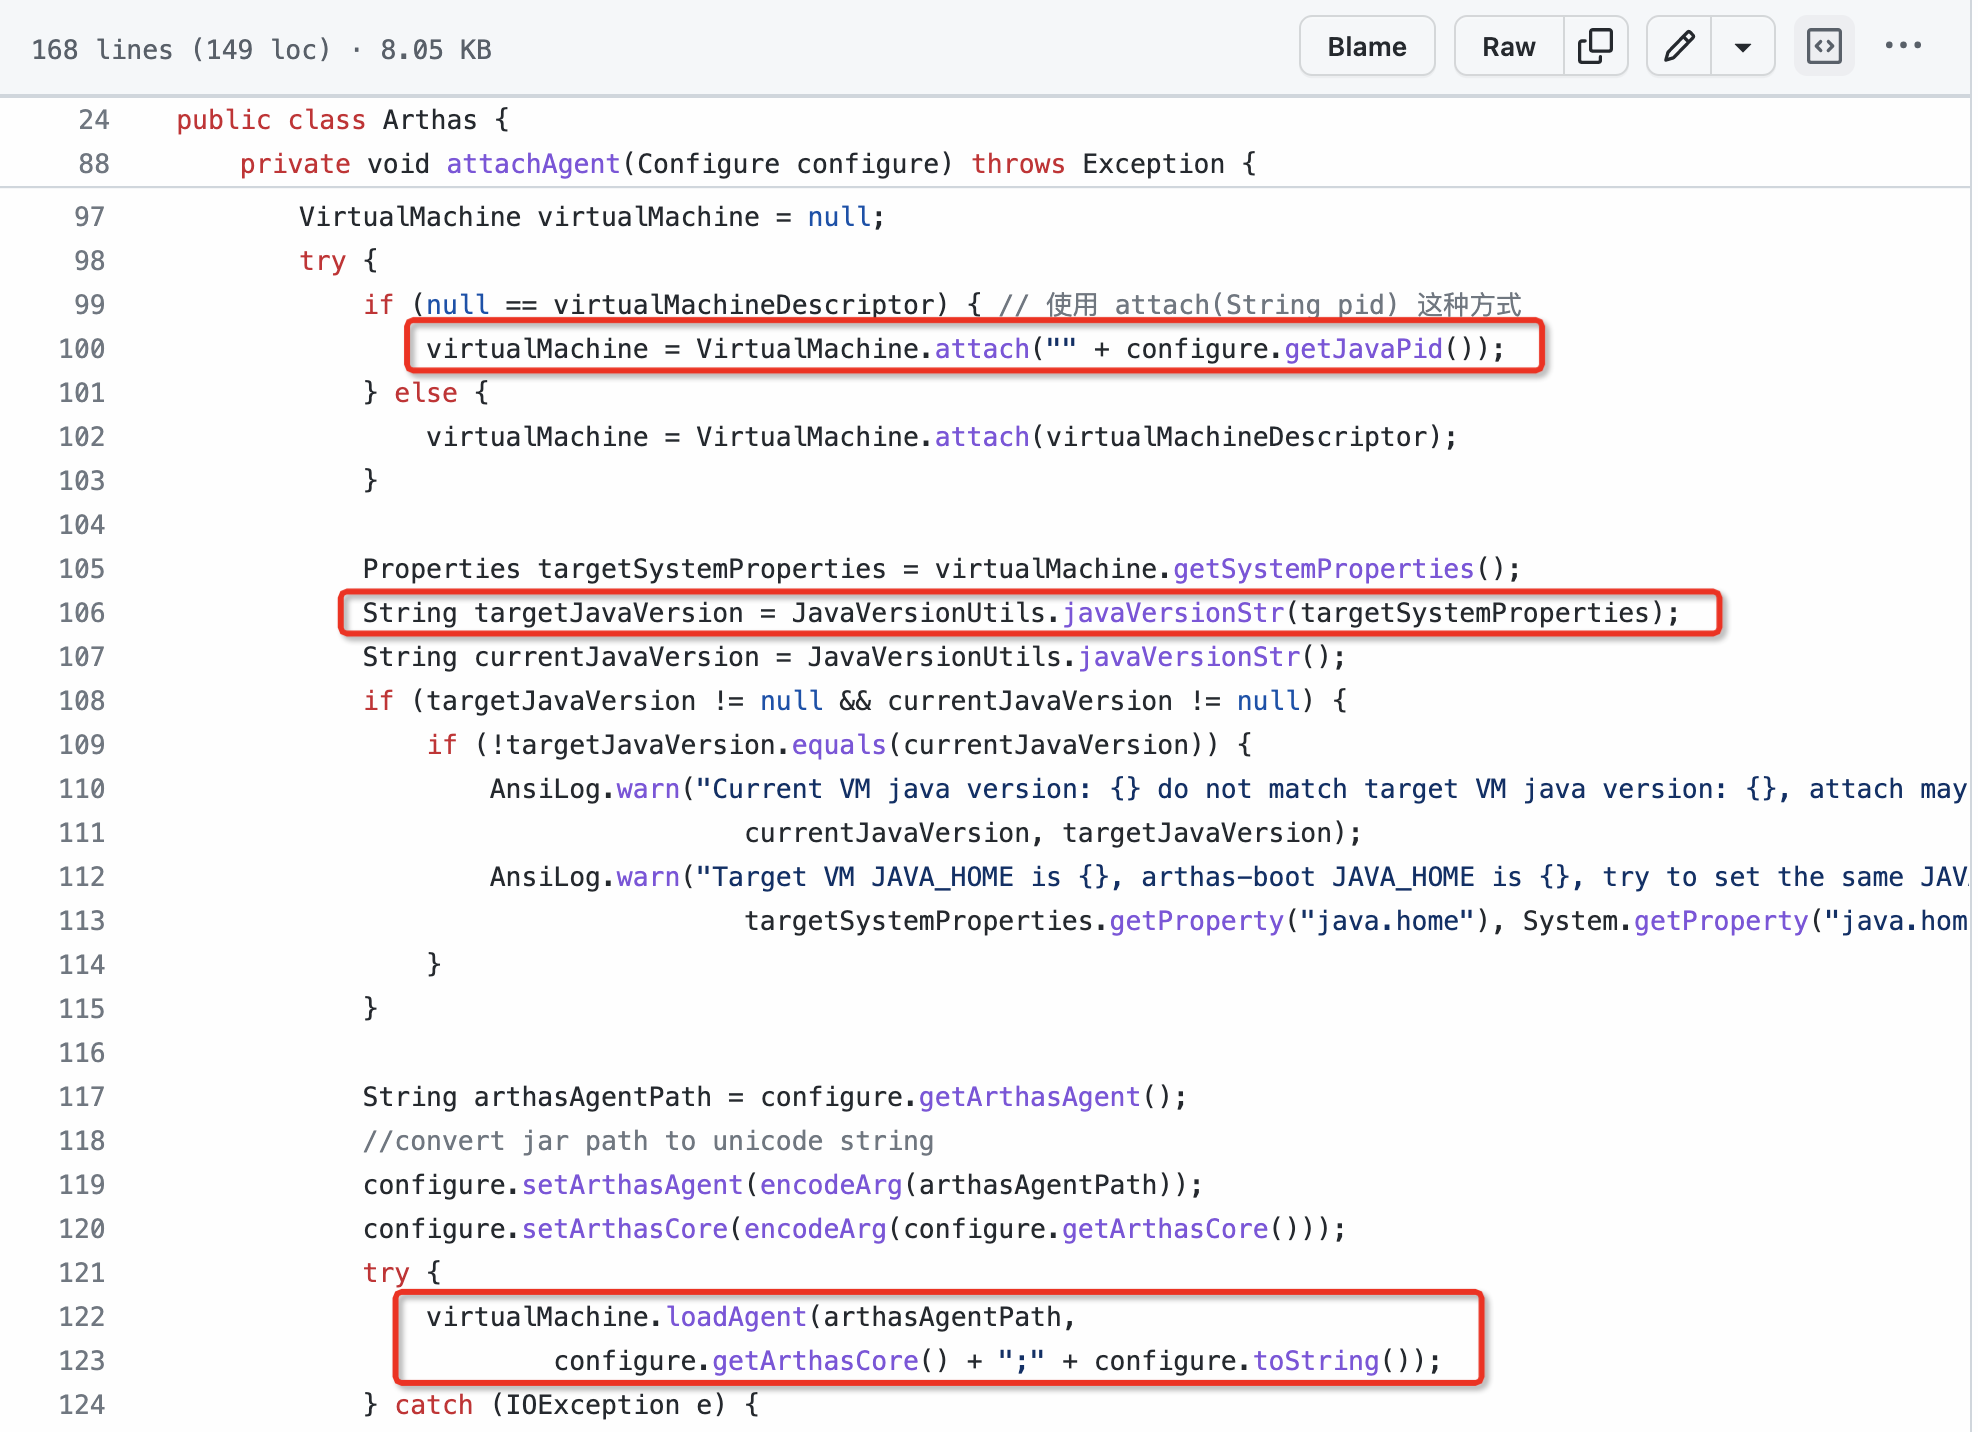This screenshot has width=1978, height=1432.
Task: Click line number 117
Action: [x=82, y=1097]
